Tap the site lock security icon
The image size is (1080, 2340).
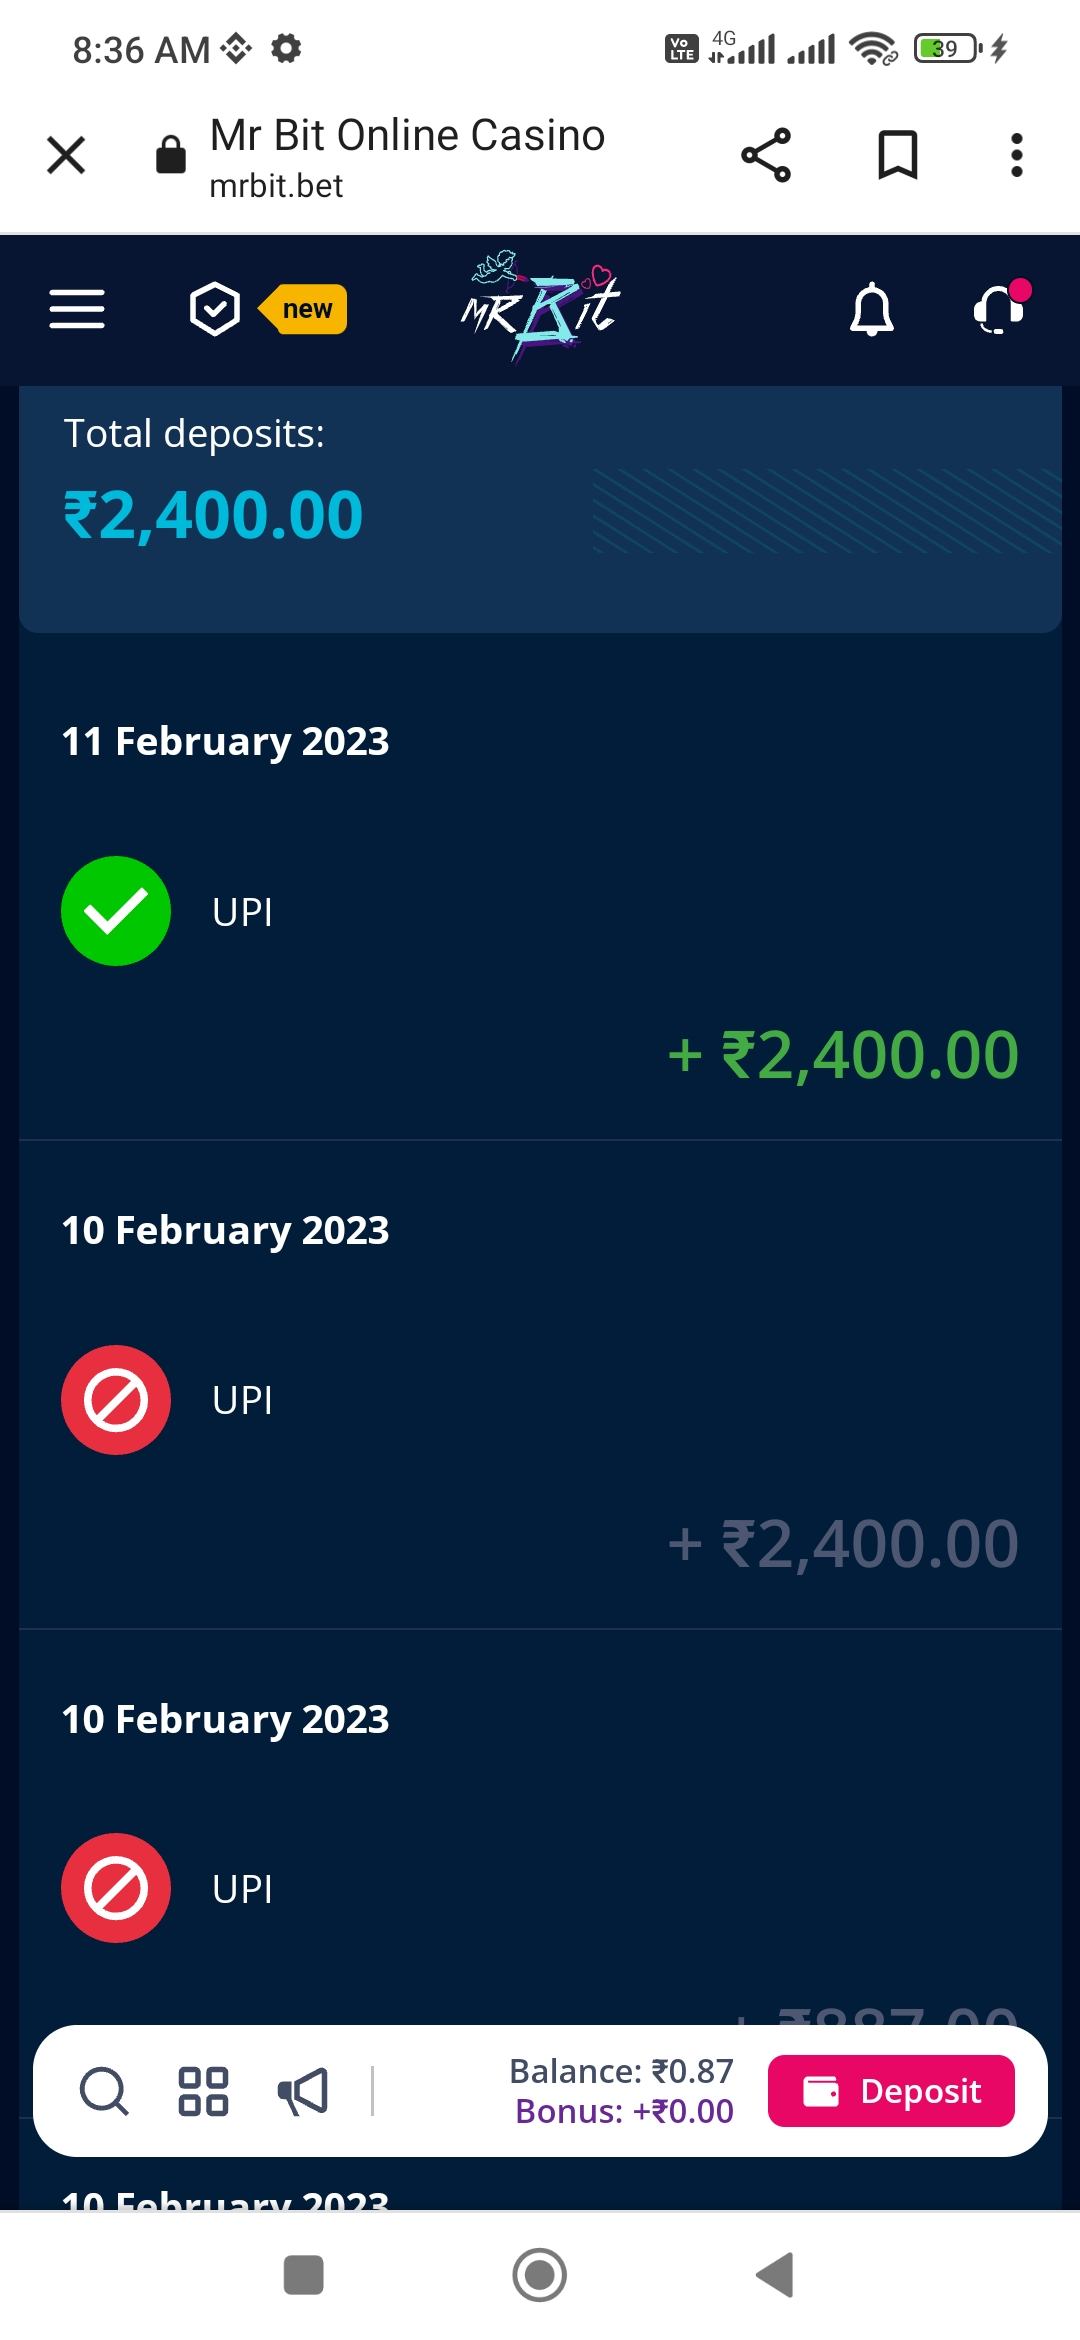click(171, 156)
